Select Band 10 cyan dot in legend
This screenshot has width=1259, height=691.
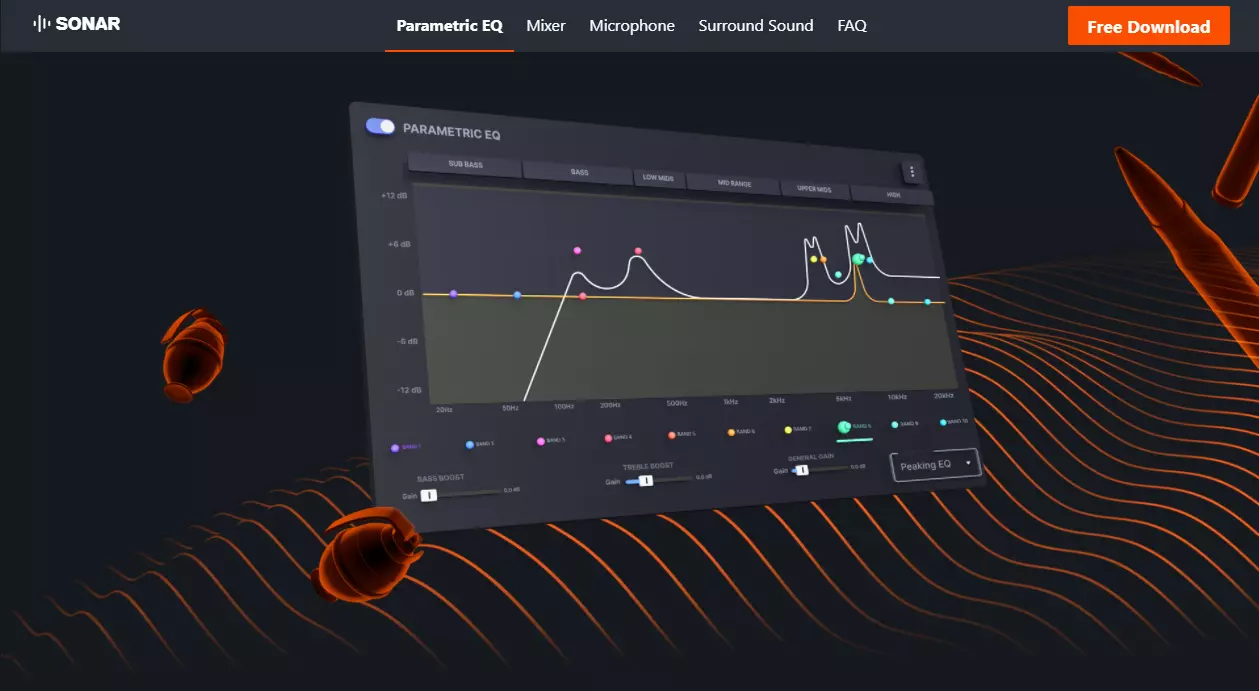click(945, 423)
